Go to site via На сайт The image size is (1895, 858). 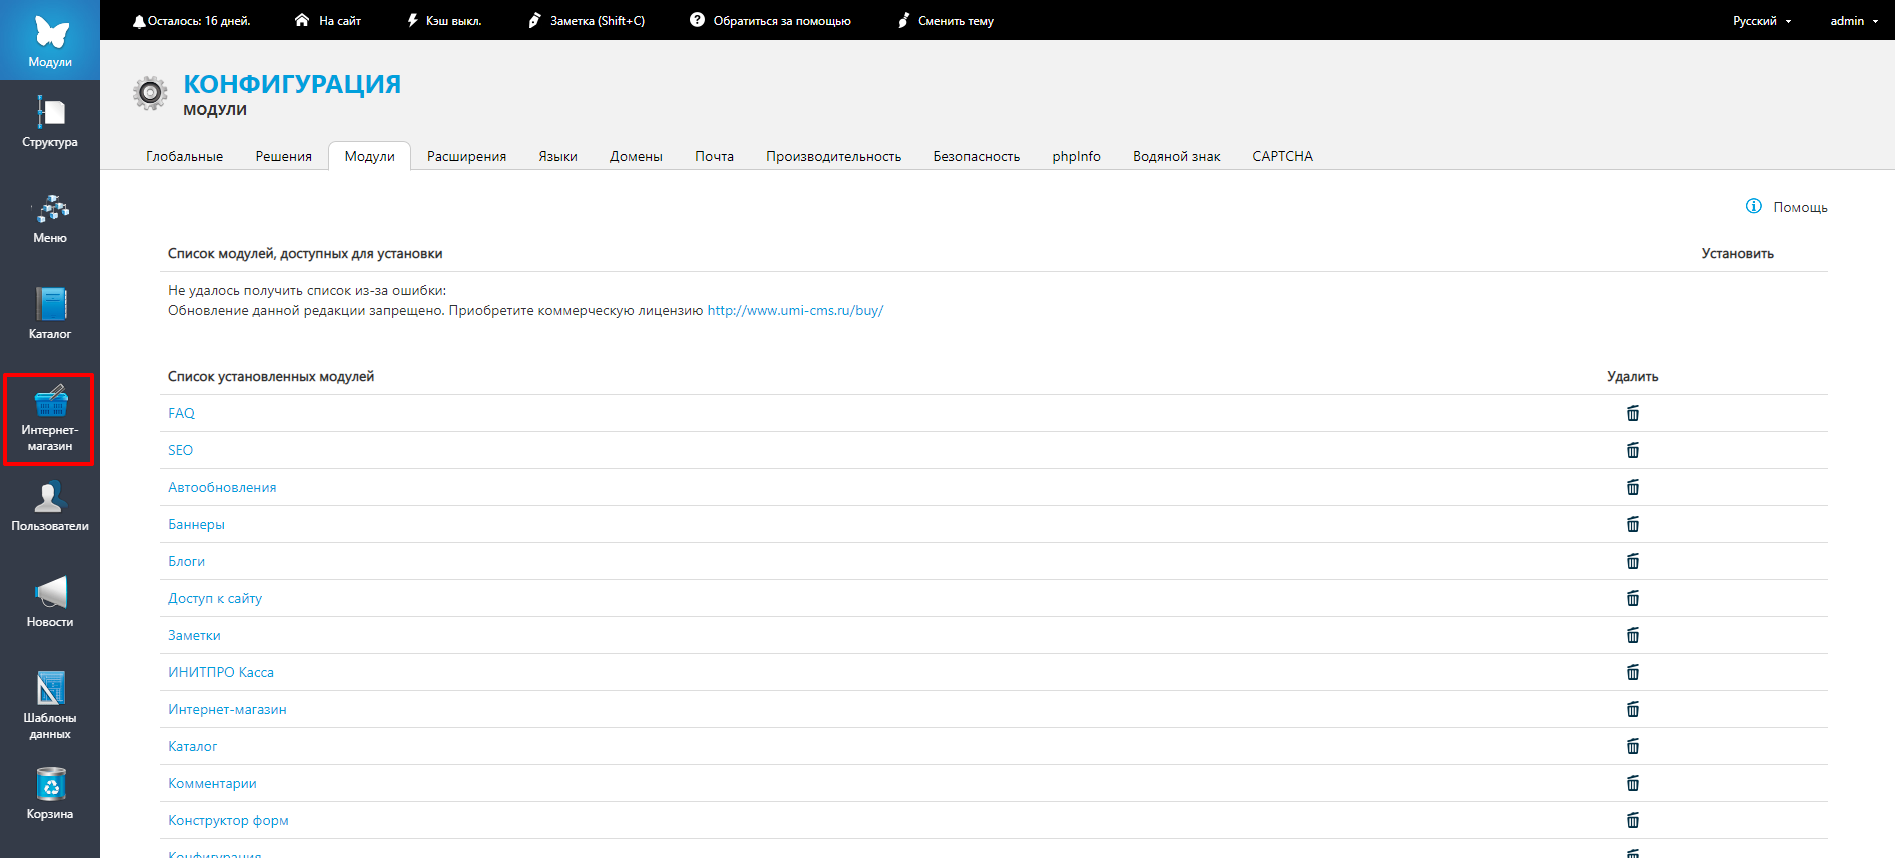pyautogui.click(x=328, y=21)
